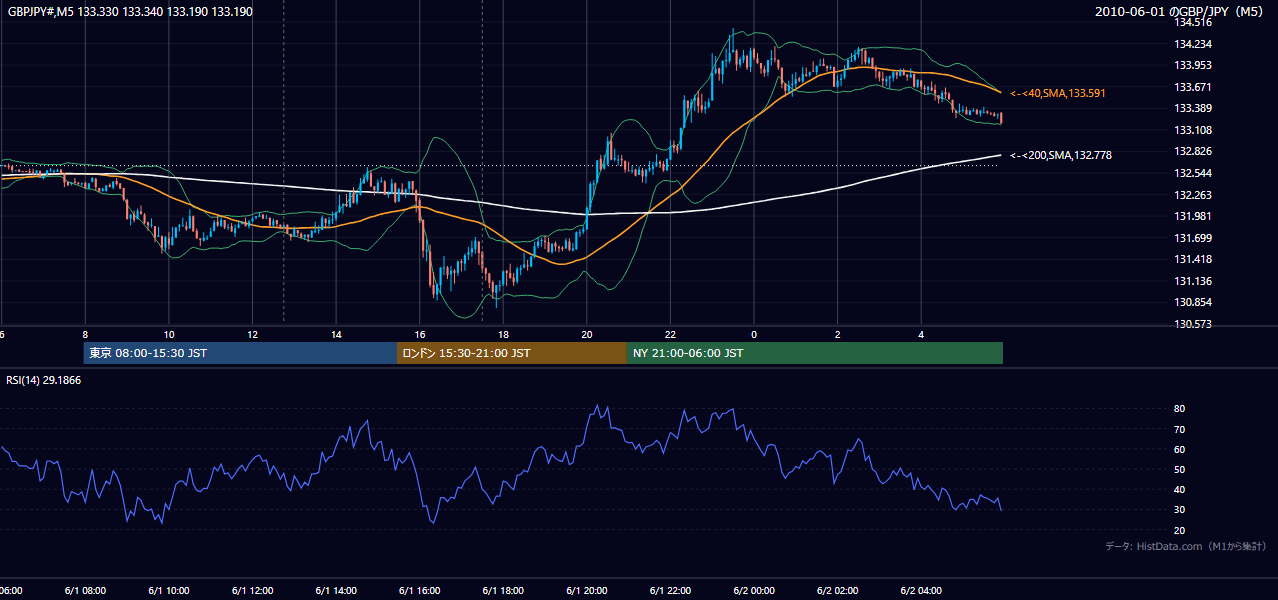Open the HistData.com data credit text

point(1185,546)
